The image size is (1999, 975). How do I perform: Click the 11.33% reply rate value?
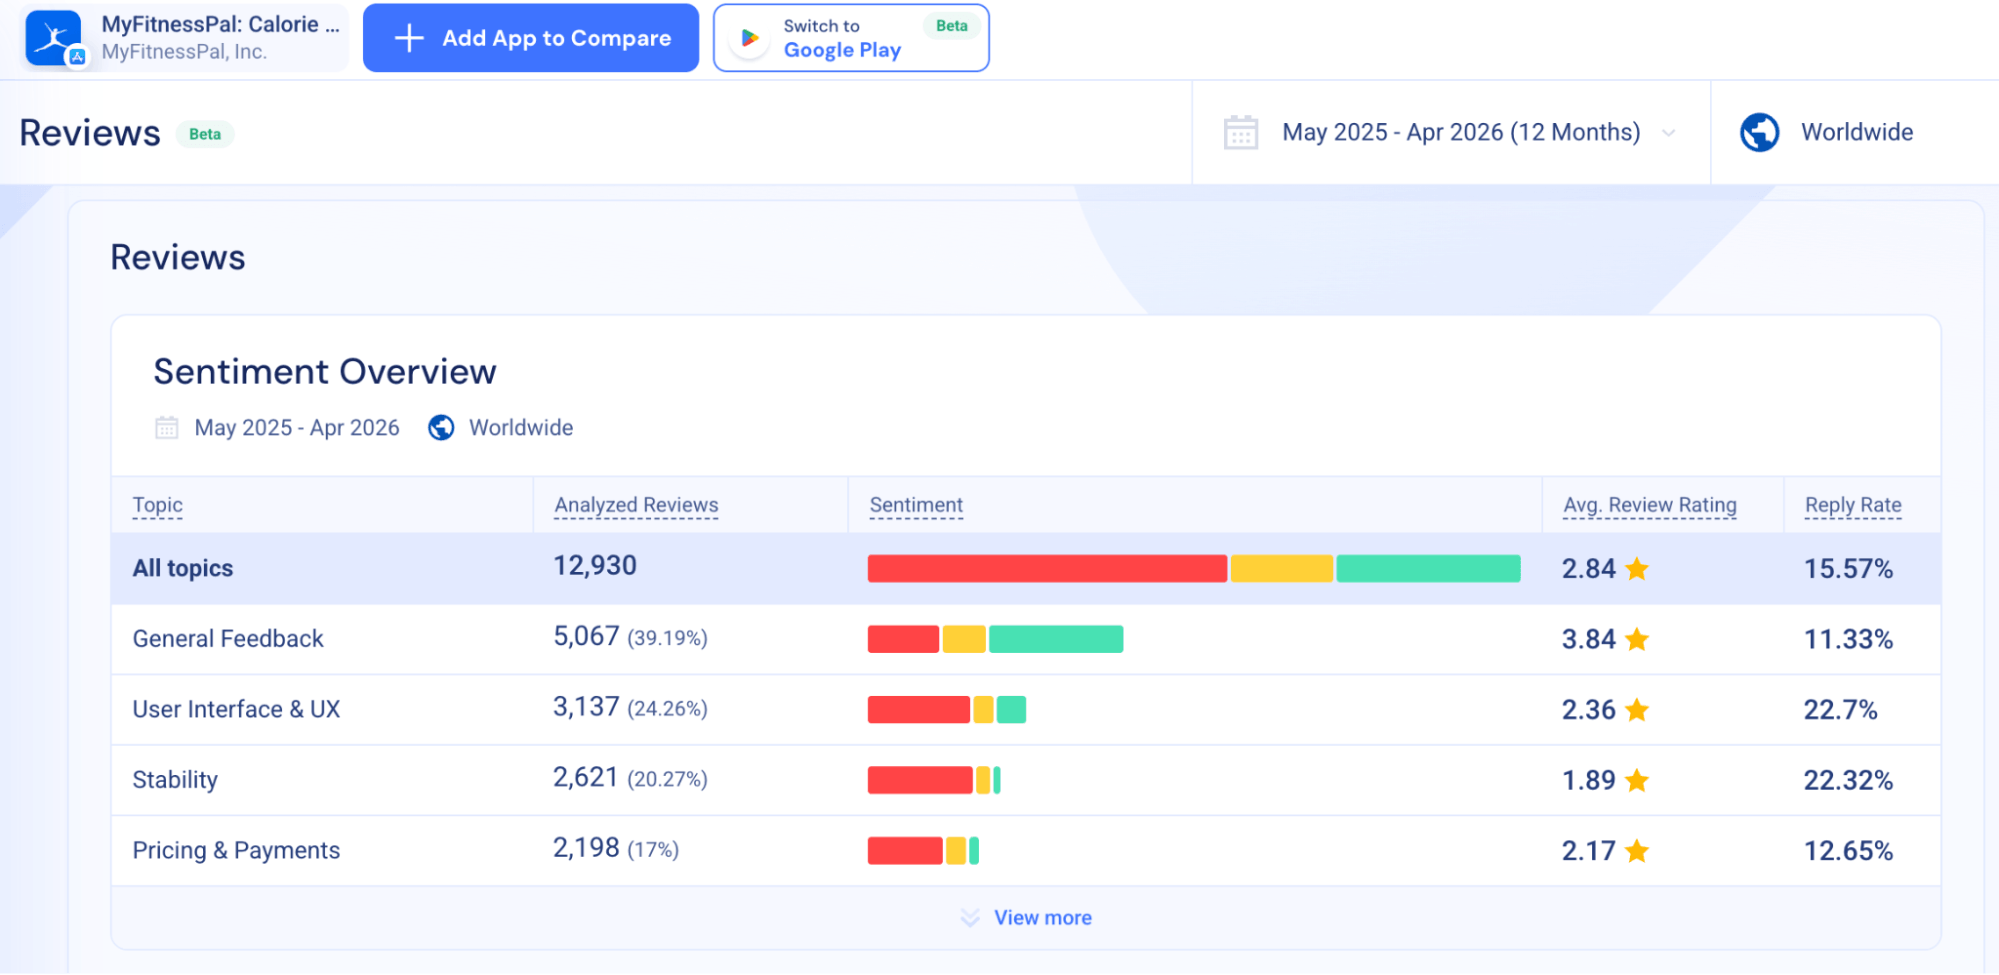1848,639
